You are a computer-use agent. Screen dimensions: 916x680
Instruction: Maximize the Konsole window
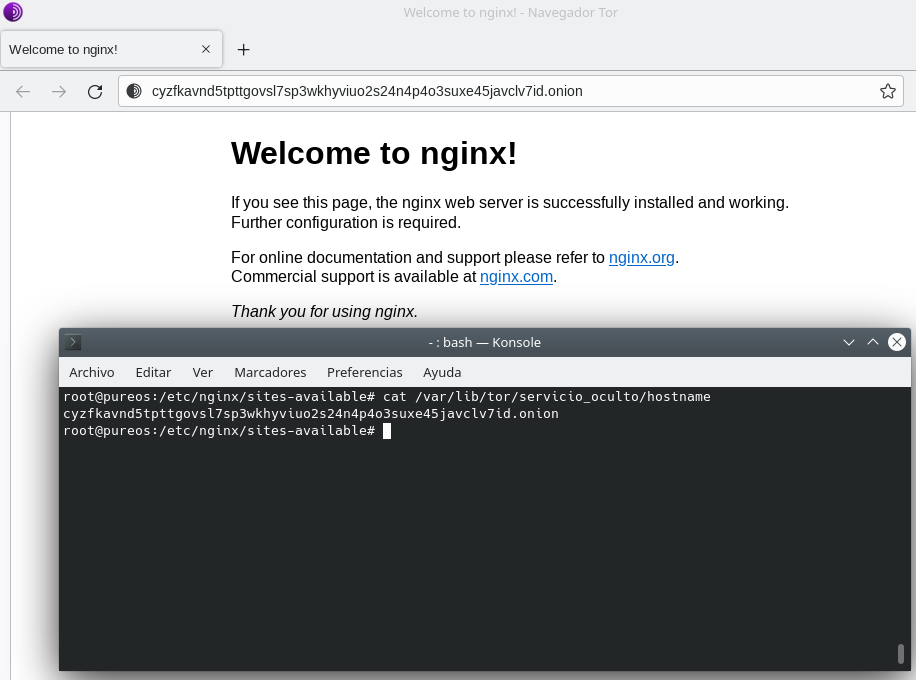click(873, 342)
